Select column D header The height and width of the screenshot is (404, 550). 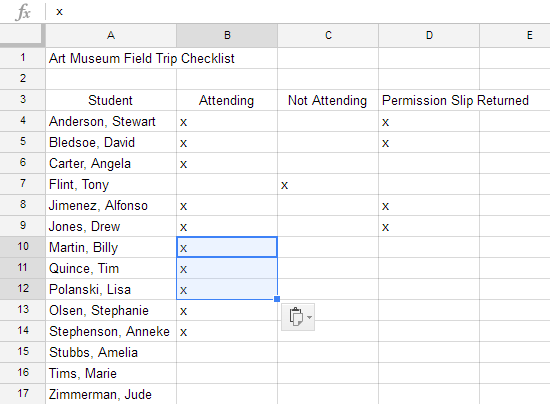coord(429,35)
